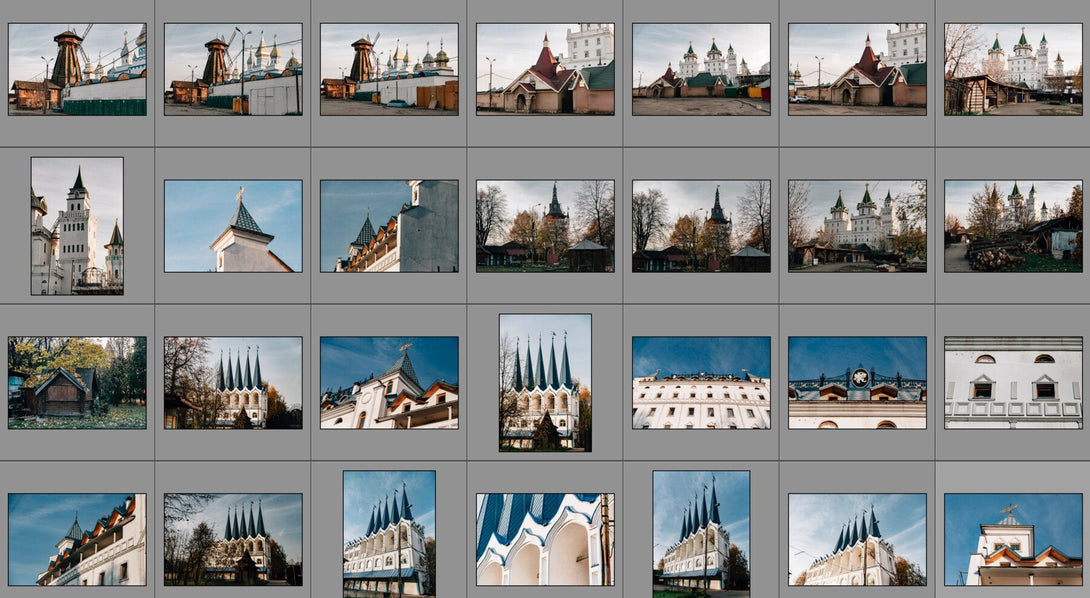This screenshot has height=598, width=1090.
Task: Open the wooden tower photo with tall street lamp
Action: pyautogui.click(x=233, y=69)
